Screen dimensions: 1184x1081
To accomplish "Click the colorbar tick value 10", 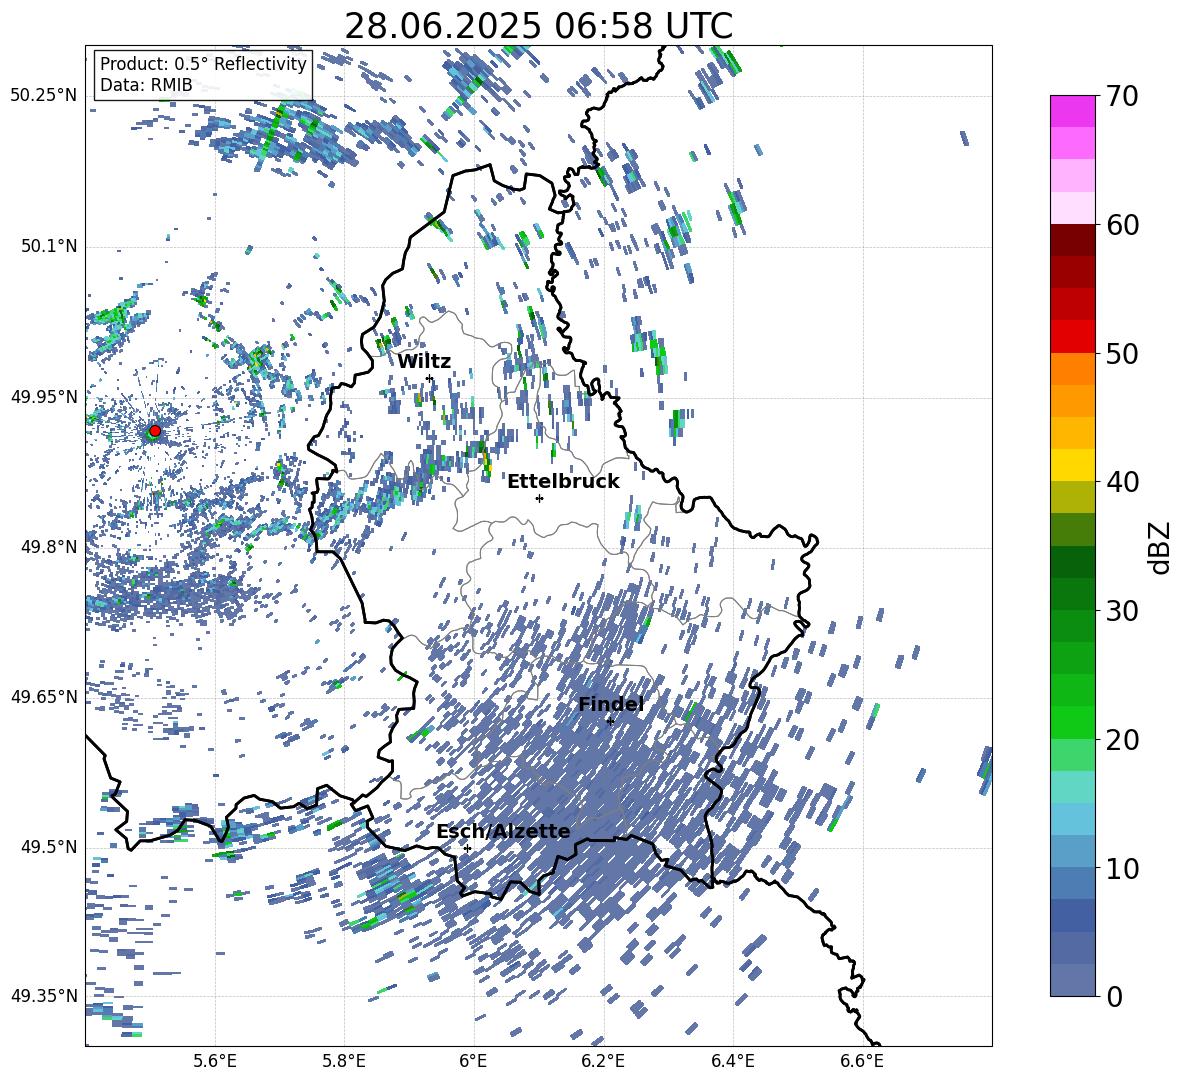I will pyautogui.click(x=1122, y=868).
